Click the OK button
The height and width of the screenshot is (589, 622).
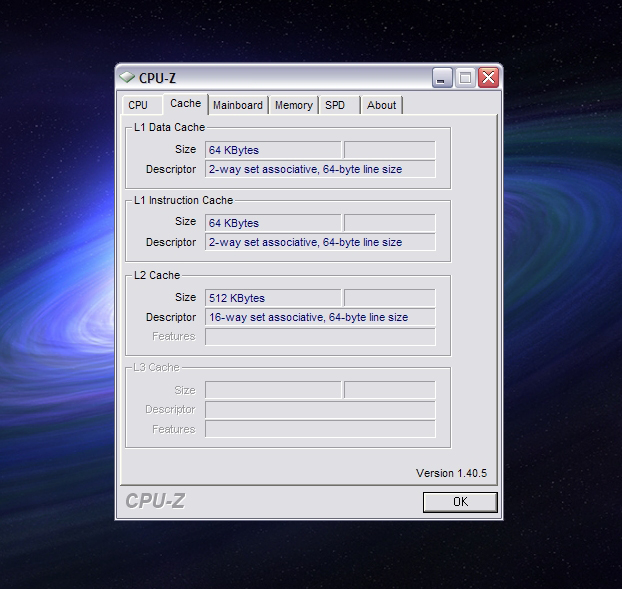460,502
